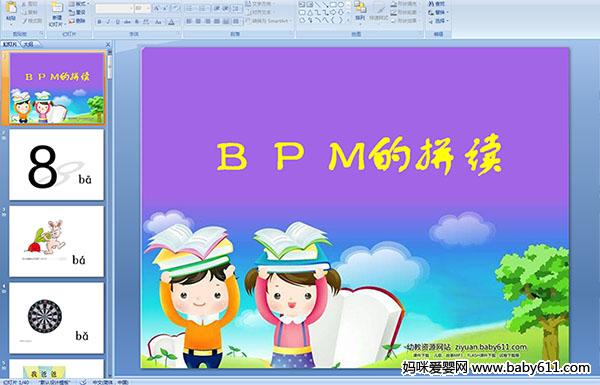
Task: Click the Align Text (对齐文本) icon
Action: click(248, 12)
